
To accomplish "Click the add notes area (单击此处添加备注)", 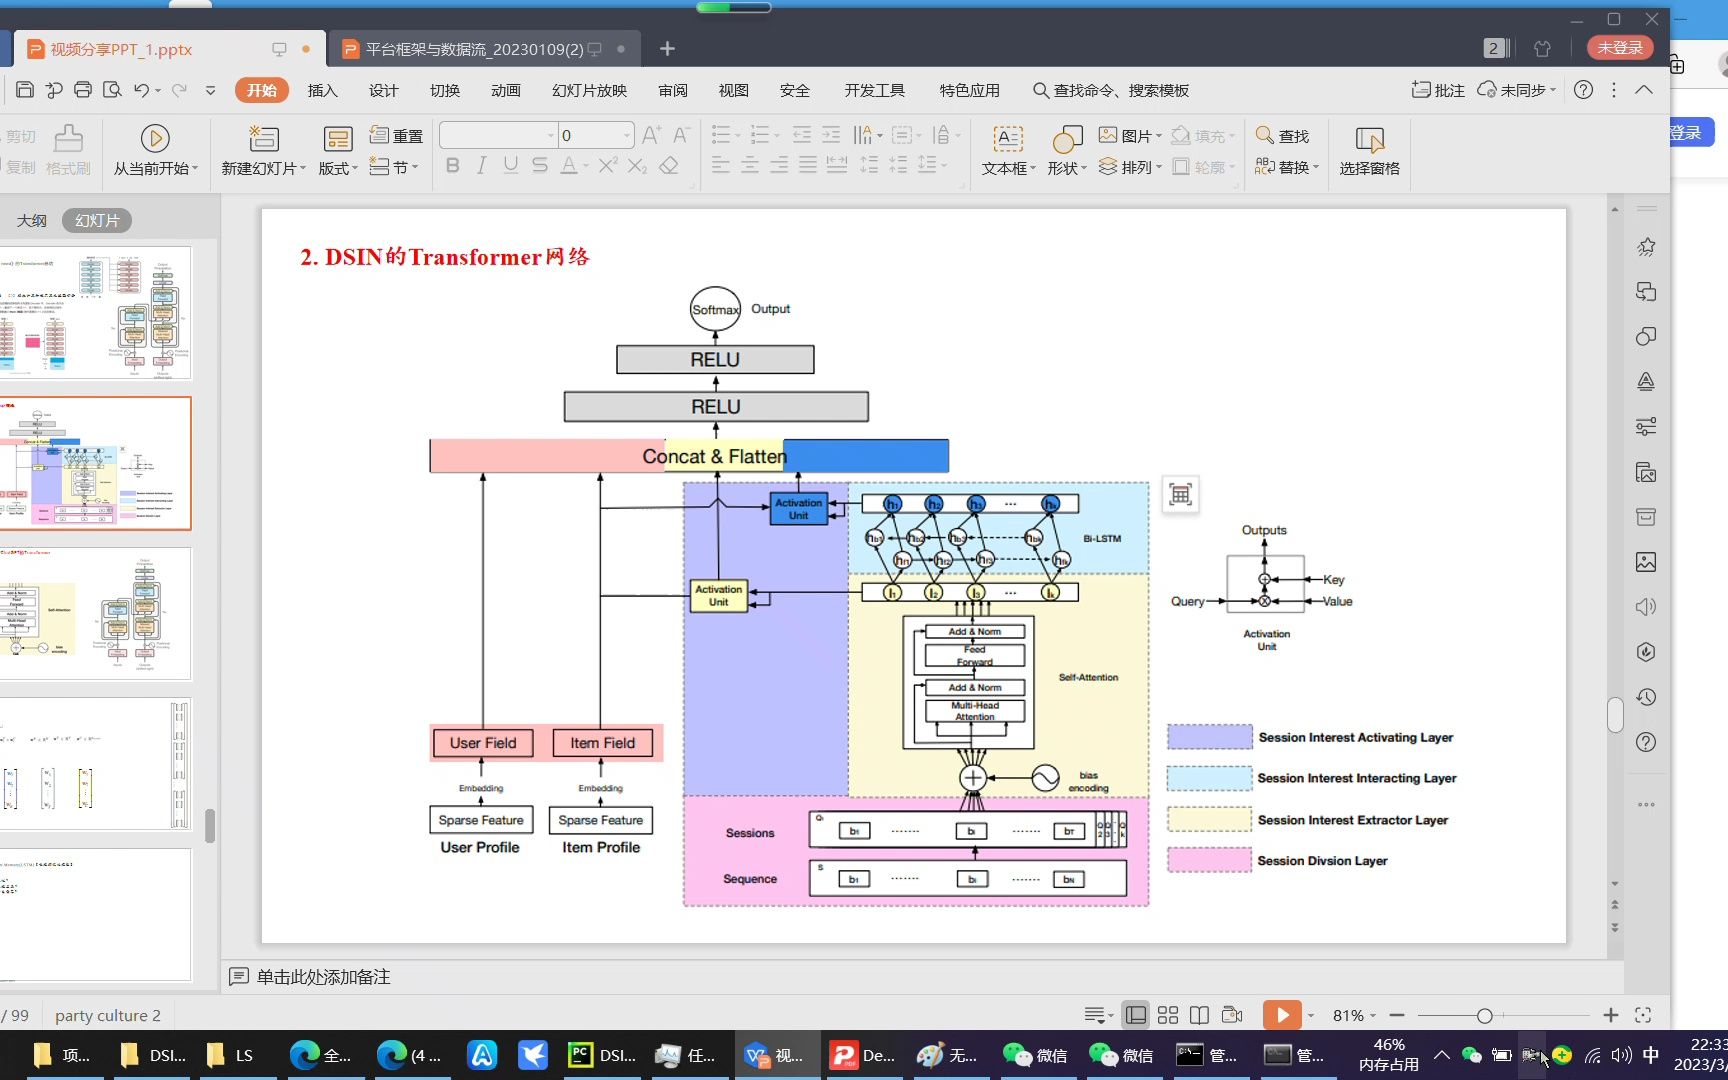I will [x=323, y=977].
